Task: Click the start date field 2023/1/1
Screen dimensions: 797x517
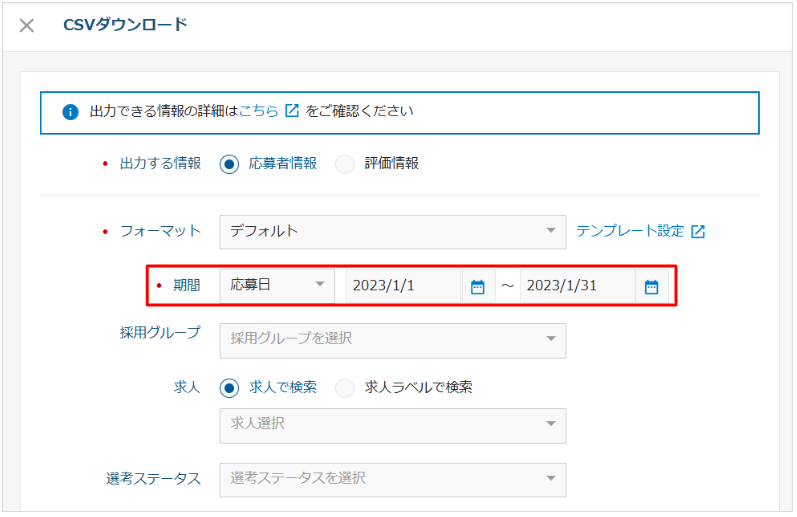Action: 404,286
